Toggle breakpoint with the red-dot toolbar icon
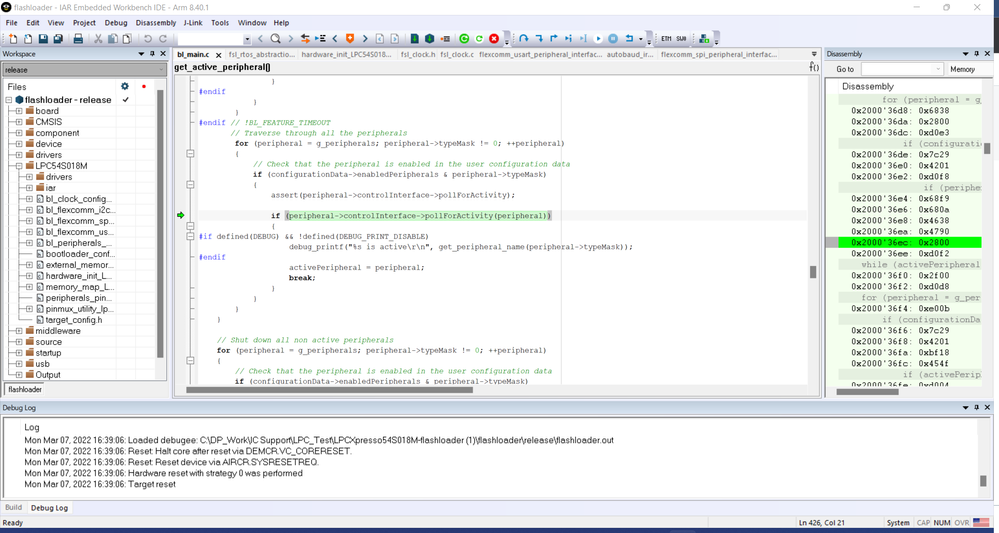 tap(445, 39)
